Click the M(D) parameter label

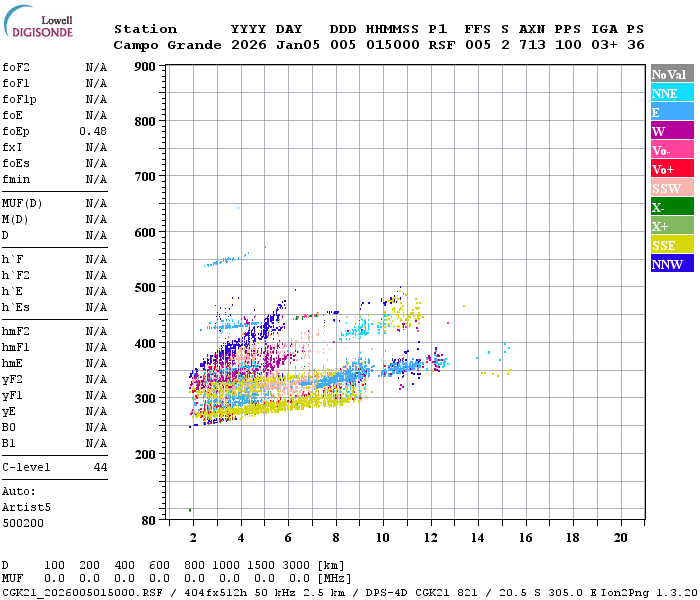[15, 220]
